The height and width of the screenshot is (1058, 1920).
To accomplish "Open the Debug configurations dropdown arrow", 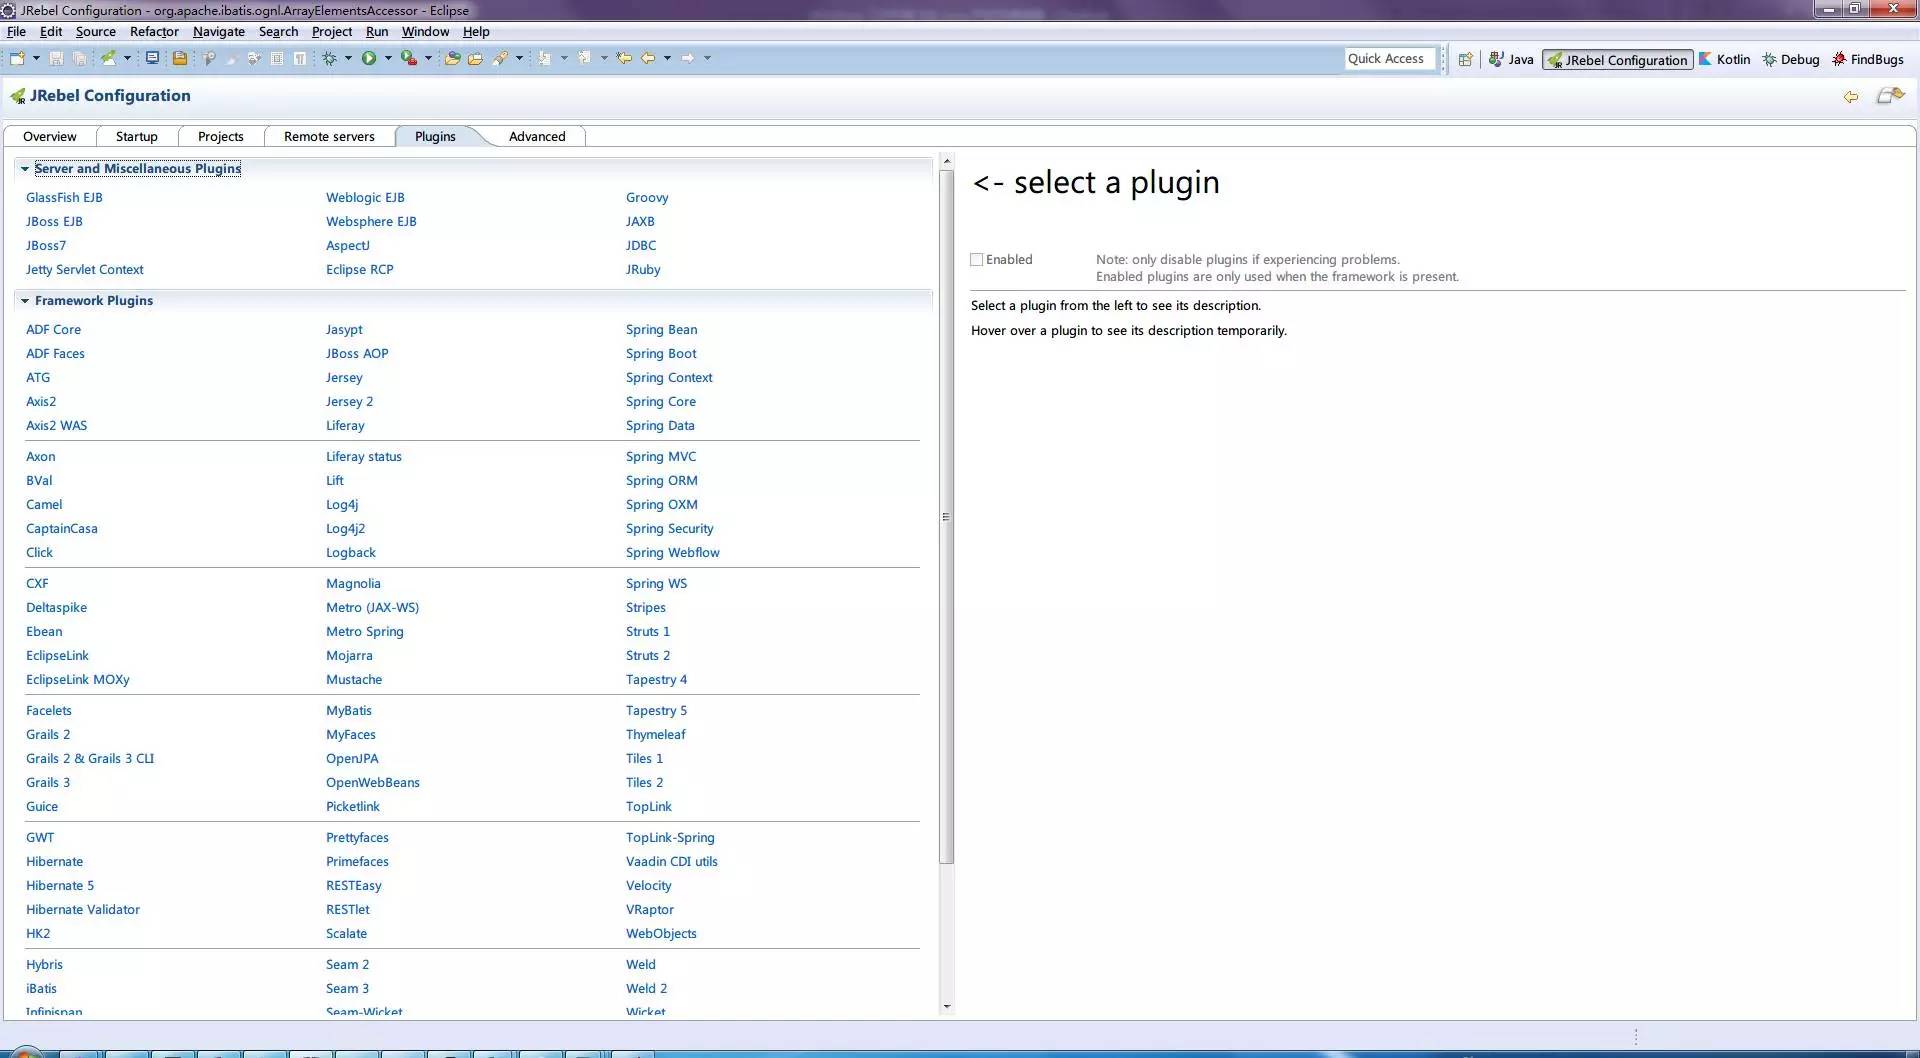I will click(348, 58).
